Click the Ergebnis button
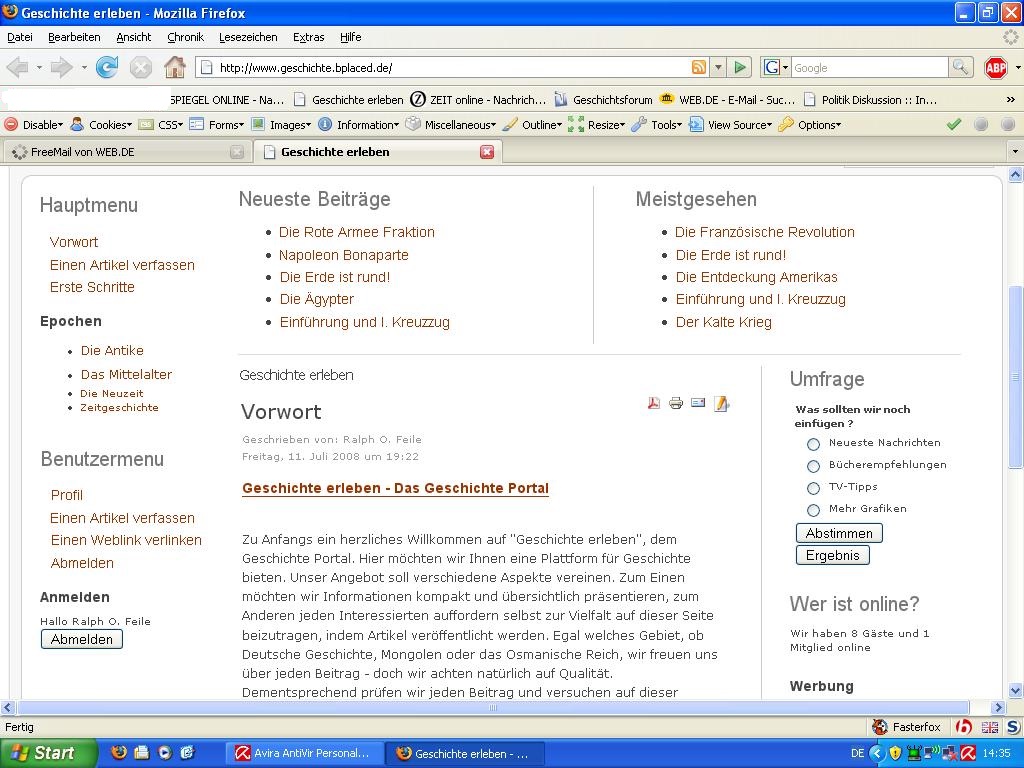The image size is (1024, 768). (833, 555)
